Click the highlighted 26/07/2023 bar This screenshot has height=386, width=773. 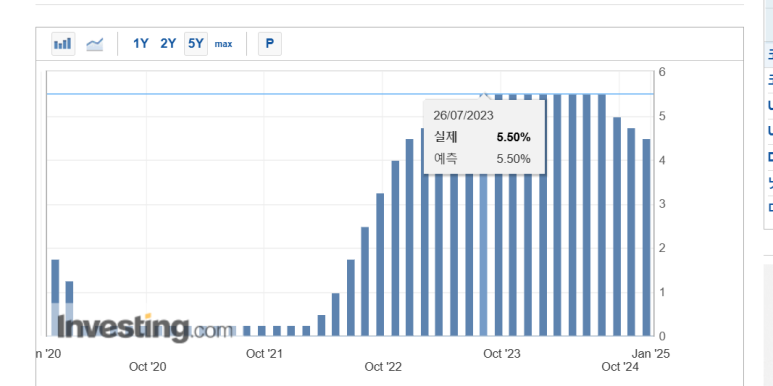484,254
